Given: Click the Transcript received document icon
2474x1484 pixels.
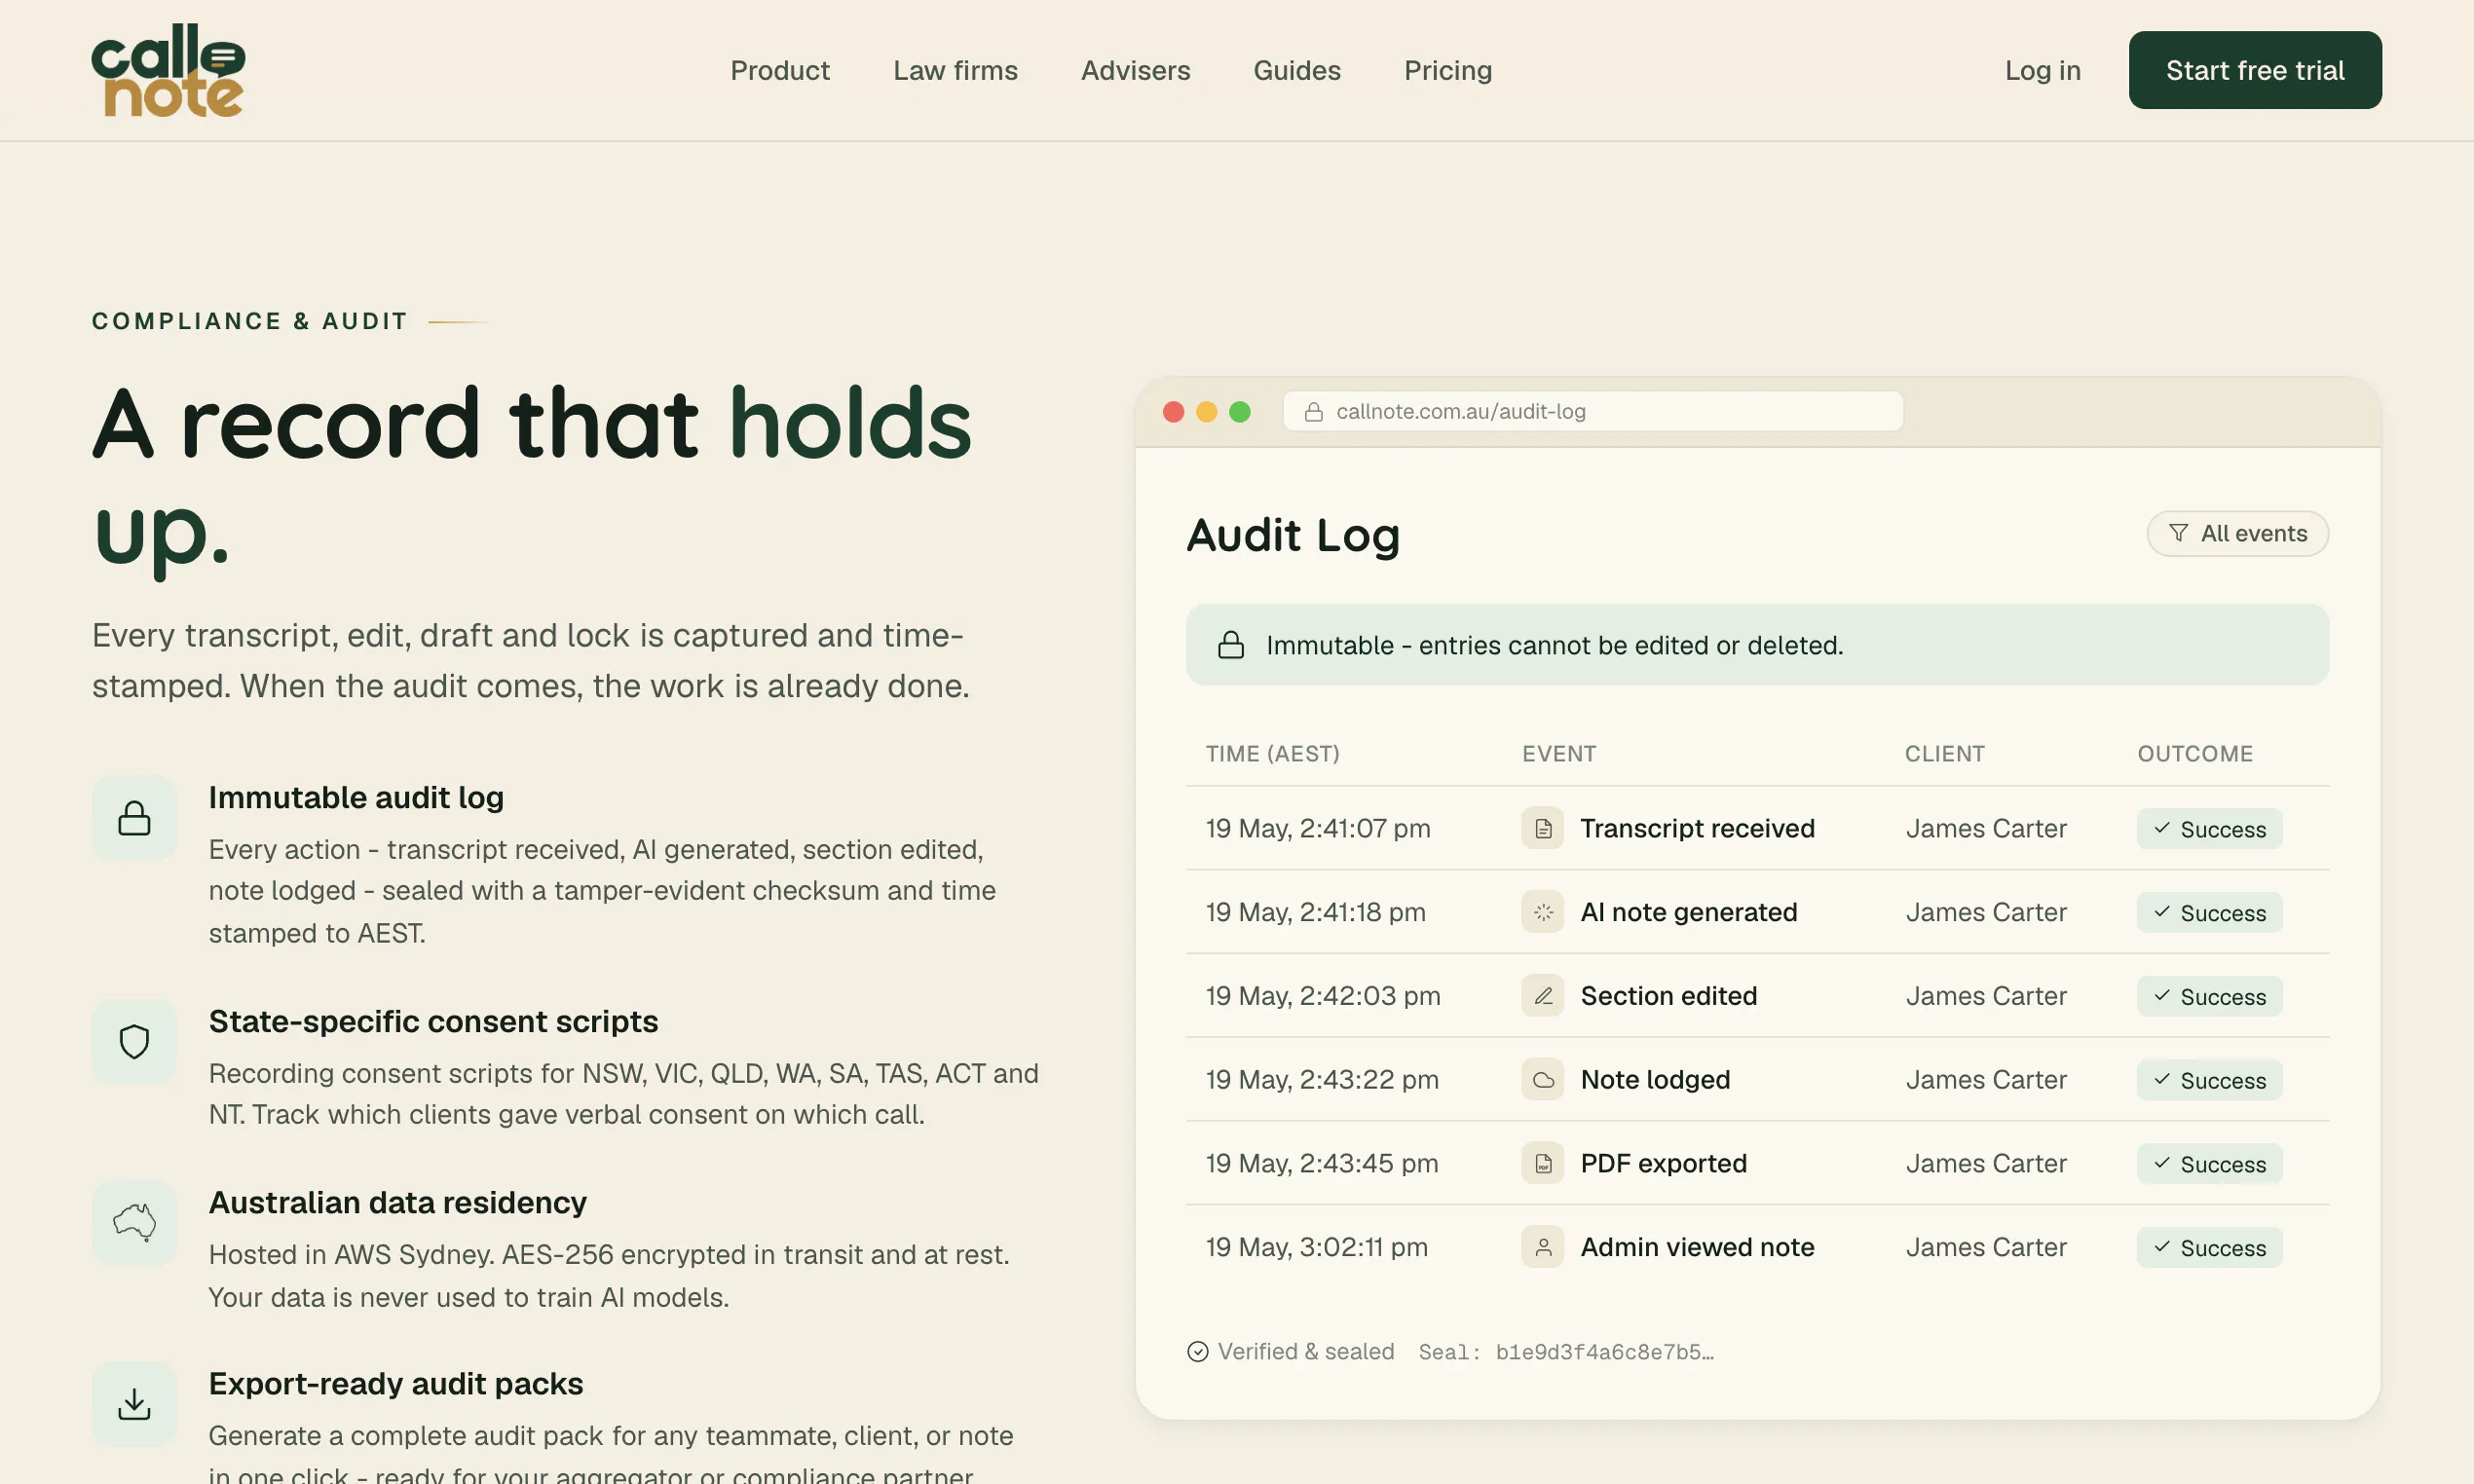Looking at the screenshot, I should pos(1543,828).
